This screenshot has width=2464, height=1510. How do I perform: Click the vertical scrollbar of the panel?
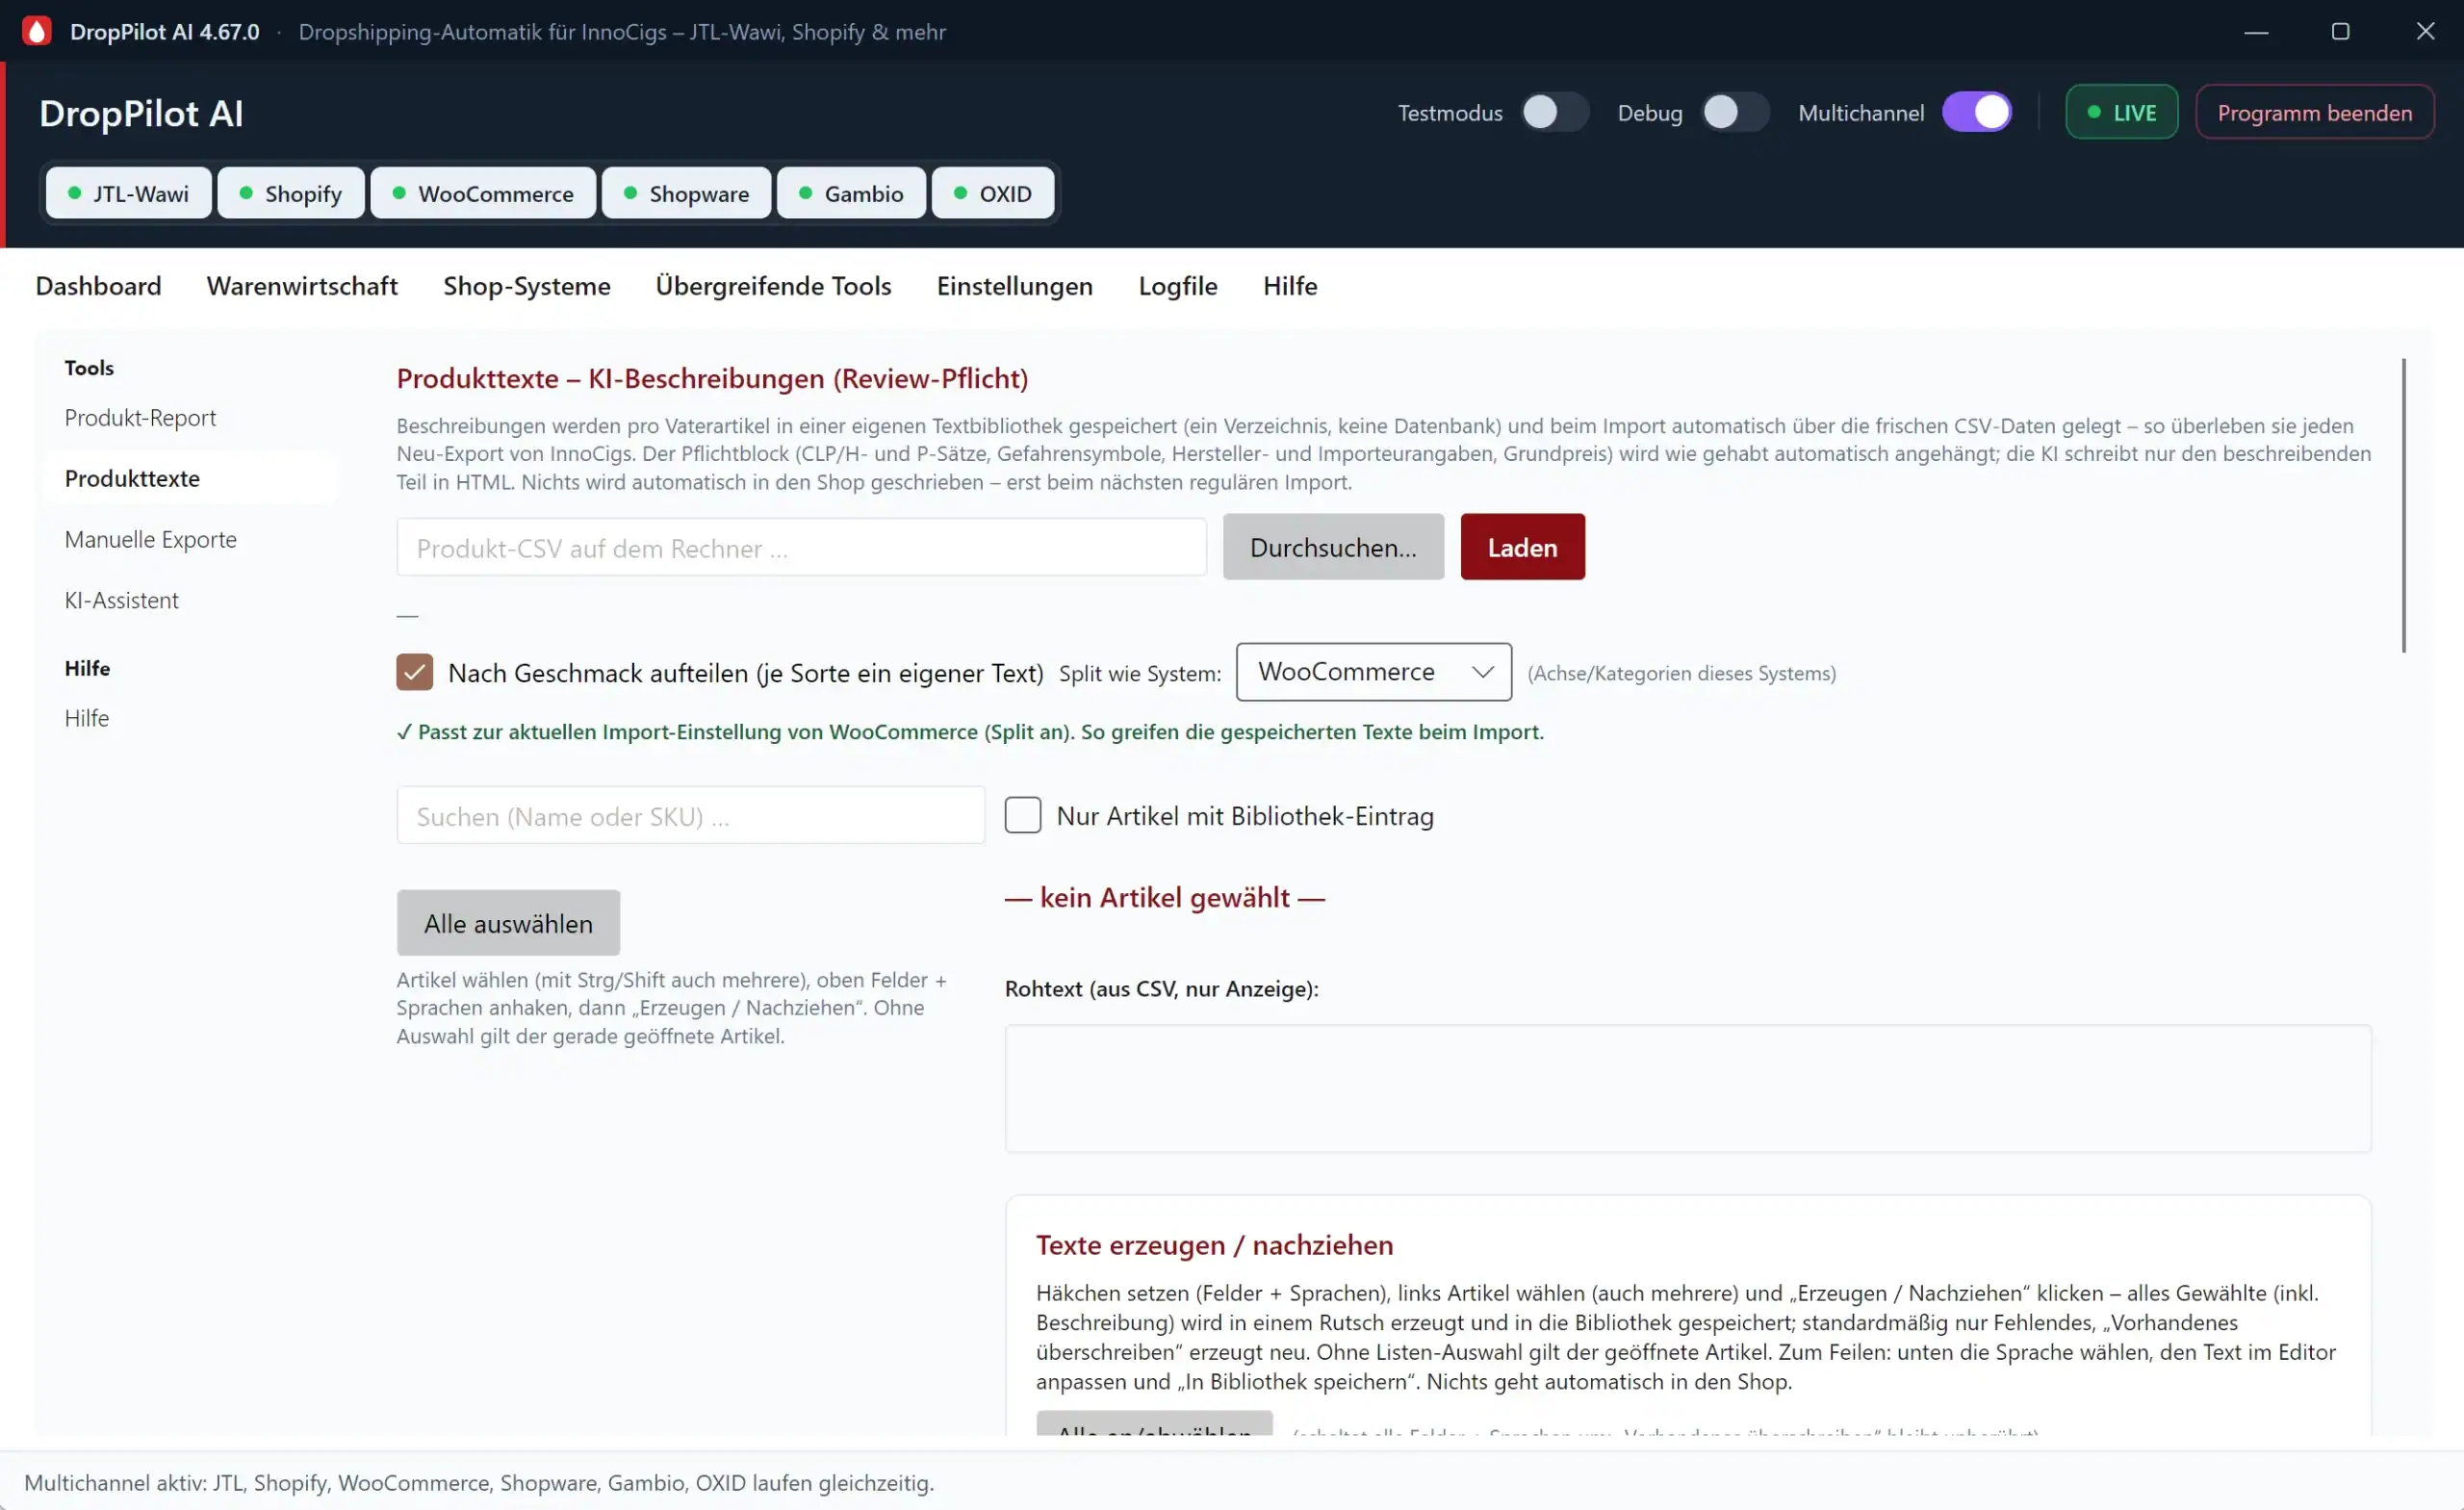coord(2403,505)
